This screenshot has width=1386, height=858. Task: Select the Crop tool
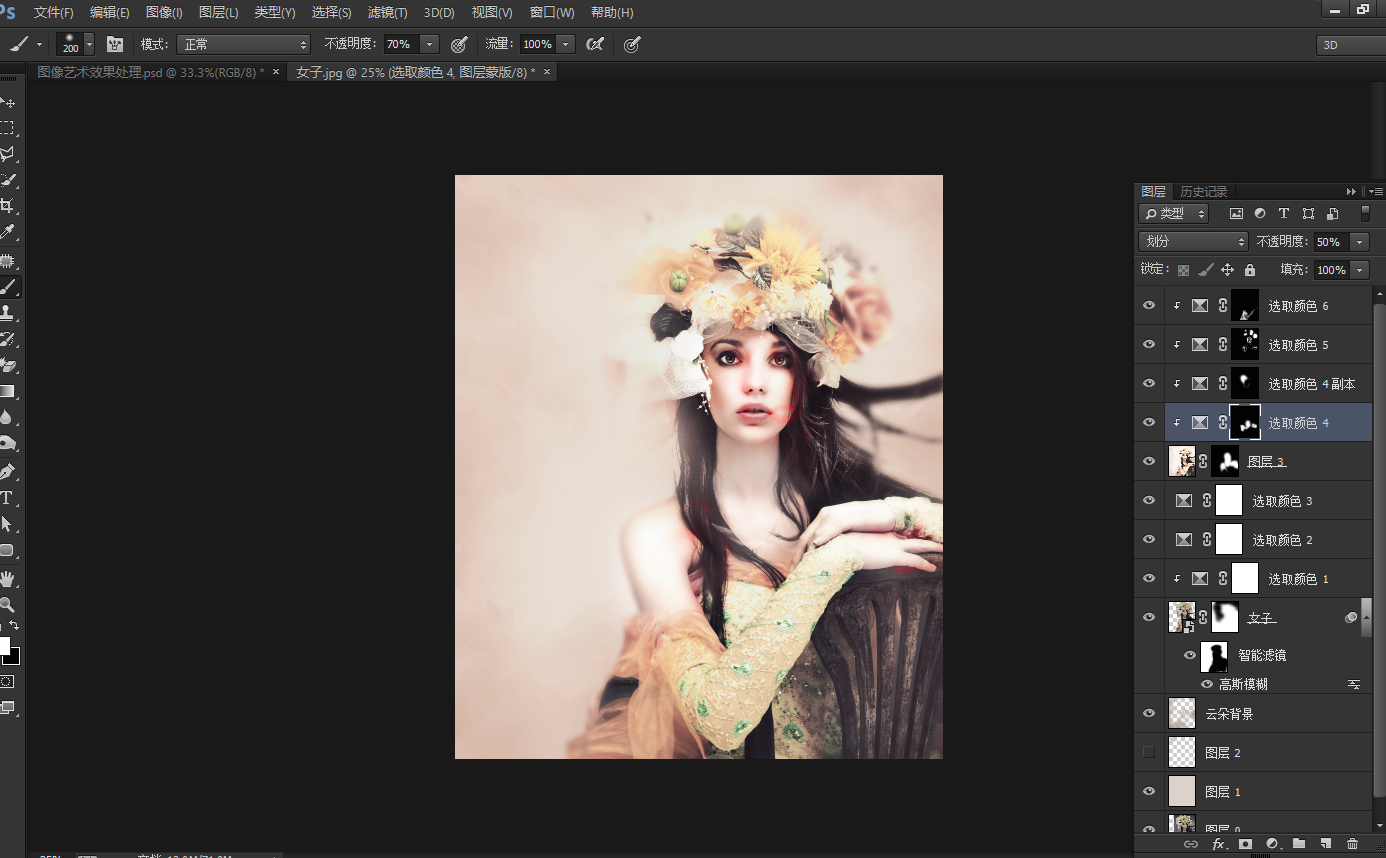point(8,206)
